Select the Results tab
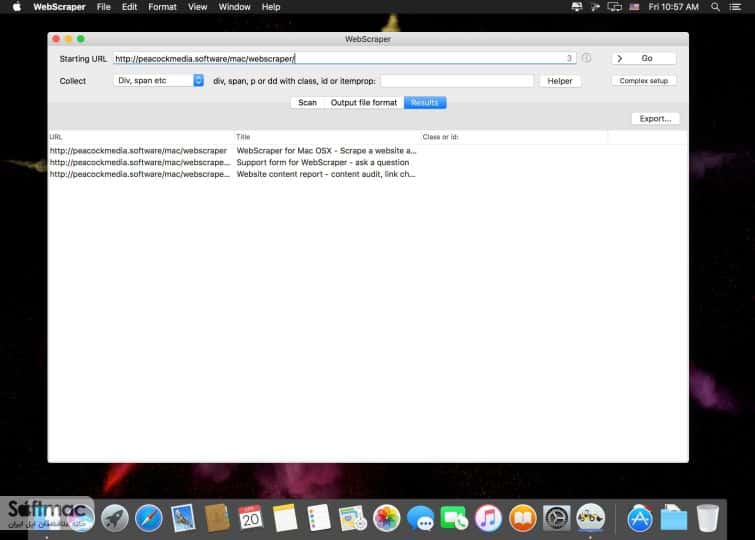The image size is (755, 540). 425,103
